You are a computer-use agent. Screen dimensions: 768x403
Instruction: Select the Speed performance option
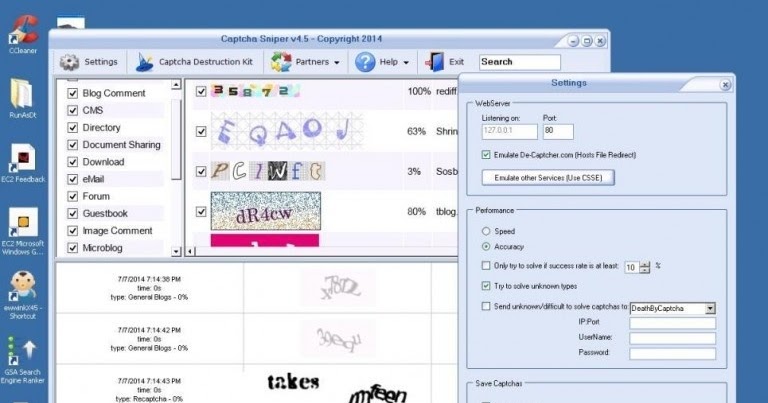click(x=486, y=231)
